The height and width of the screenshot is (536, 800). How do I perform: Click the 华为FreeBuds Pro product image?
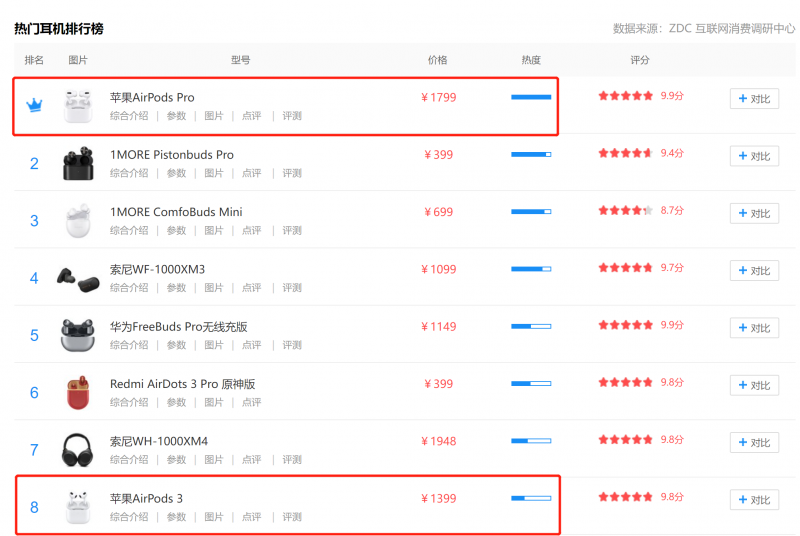click(x=77, y=335)
